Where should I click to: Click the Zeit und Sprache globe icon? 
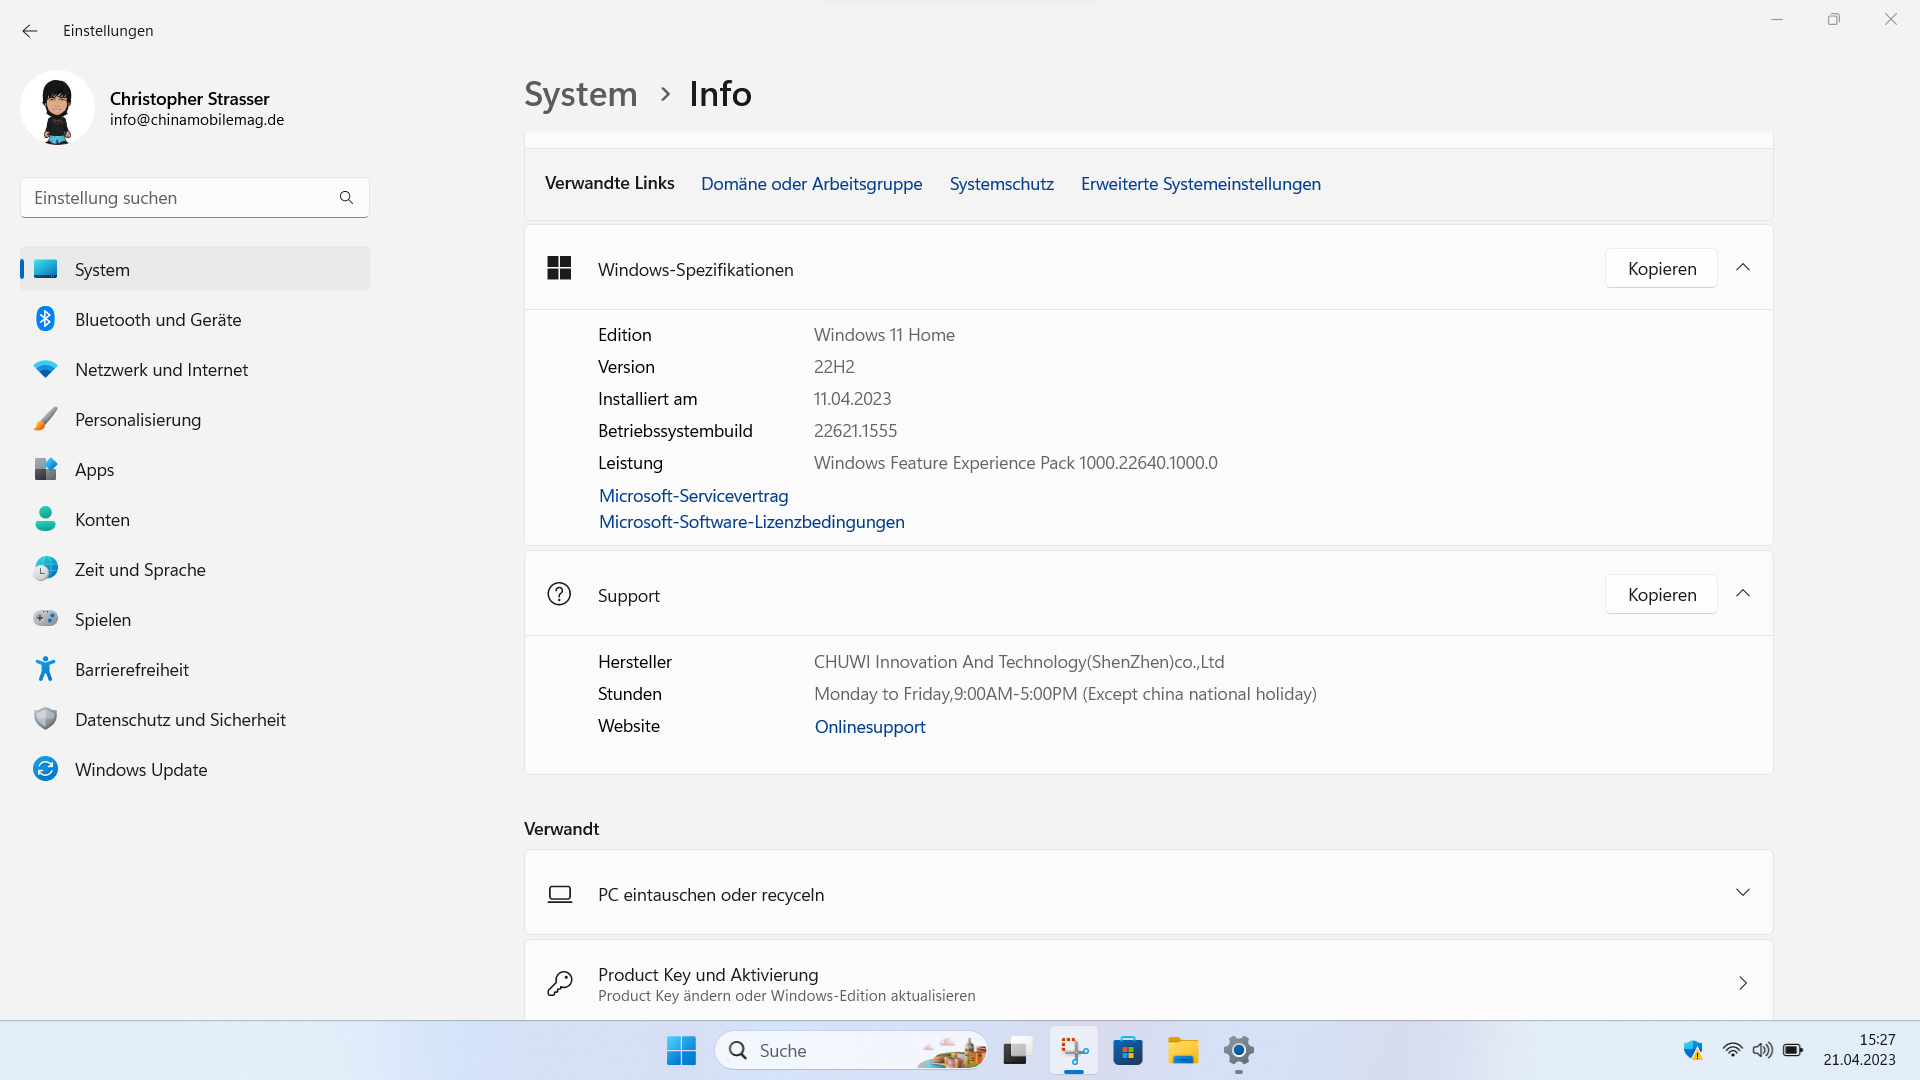[45, 569]
